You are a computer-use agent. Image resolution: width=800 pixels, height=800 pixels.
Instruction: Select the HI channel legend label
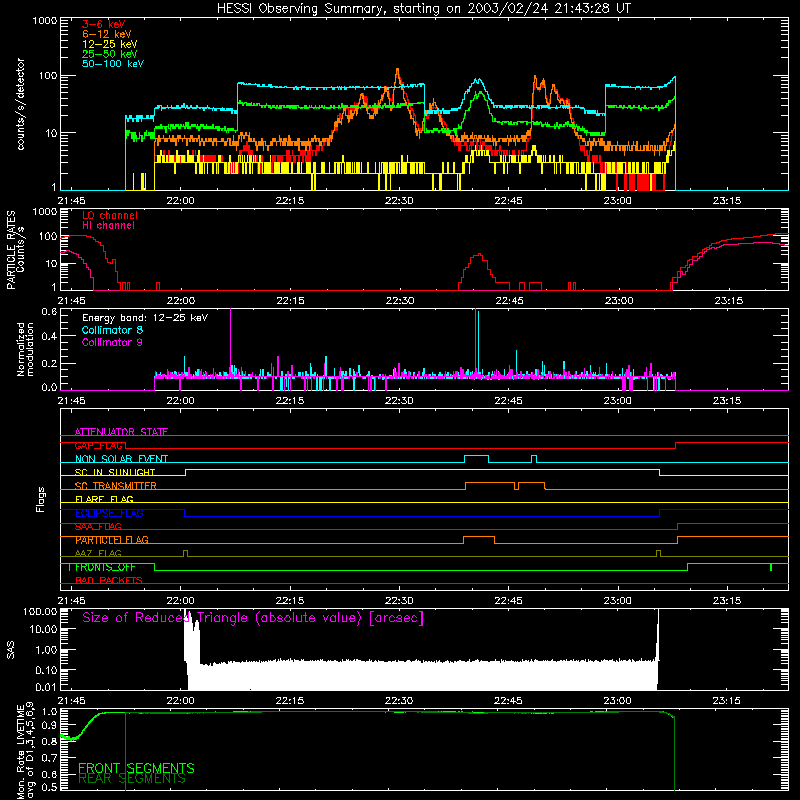(108, 226)
